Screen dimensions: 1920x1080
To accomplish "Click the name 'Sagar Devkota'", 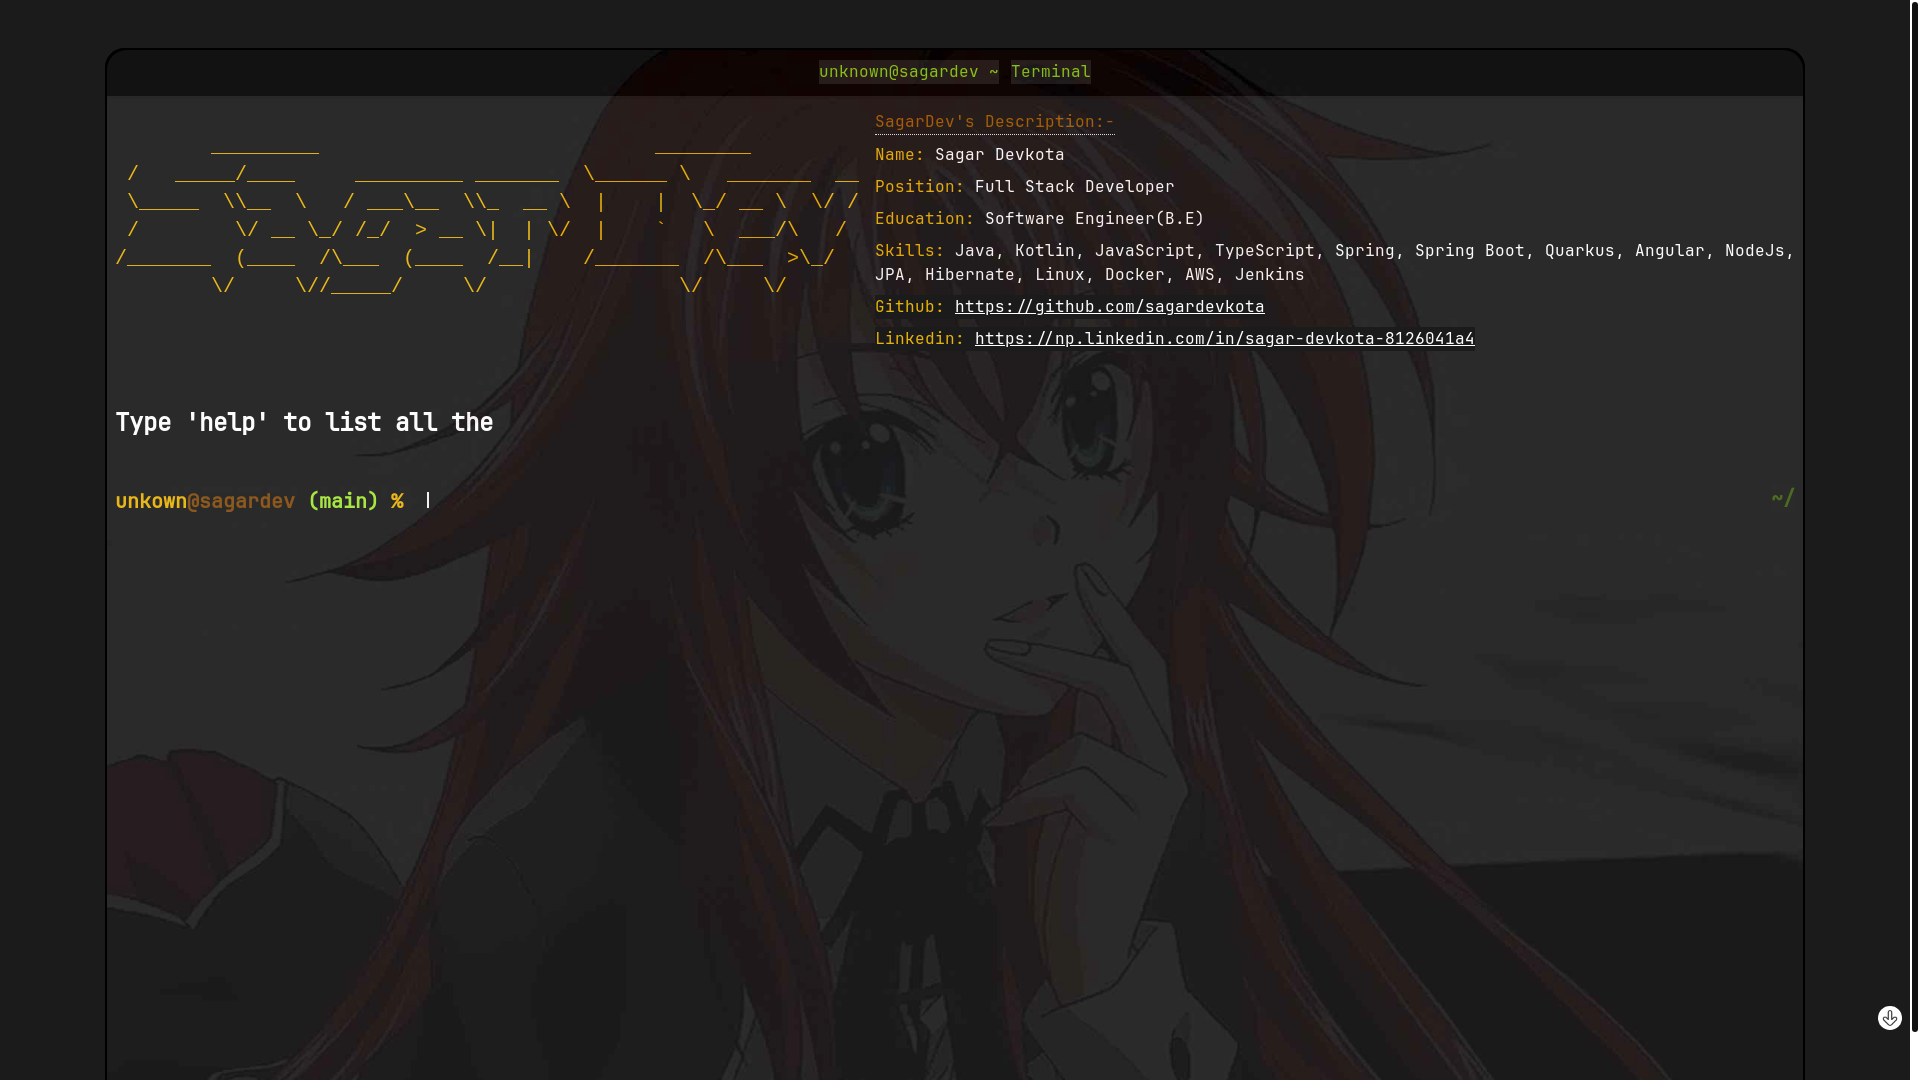I will [999, 155].
